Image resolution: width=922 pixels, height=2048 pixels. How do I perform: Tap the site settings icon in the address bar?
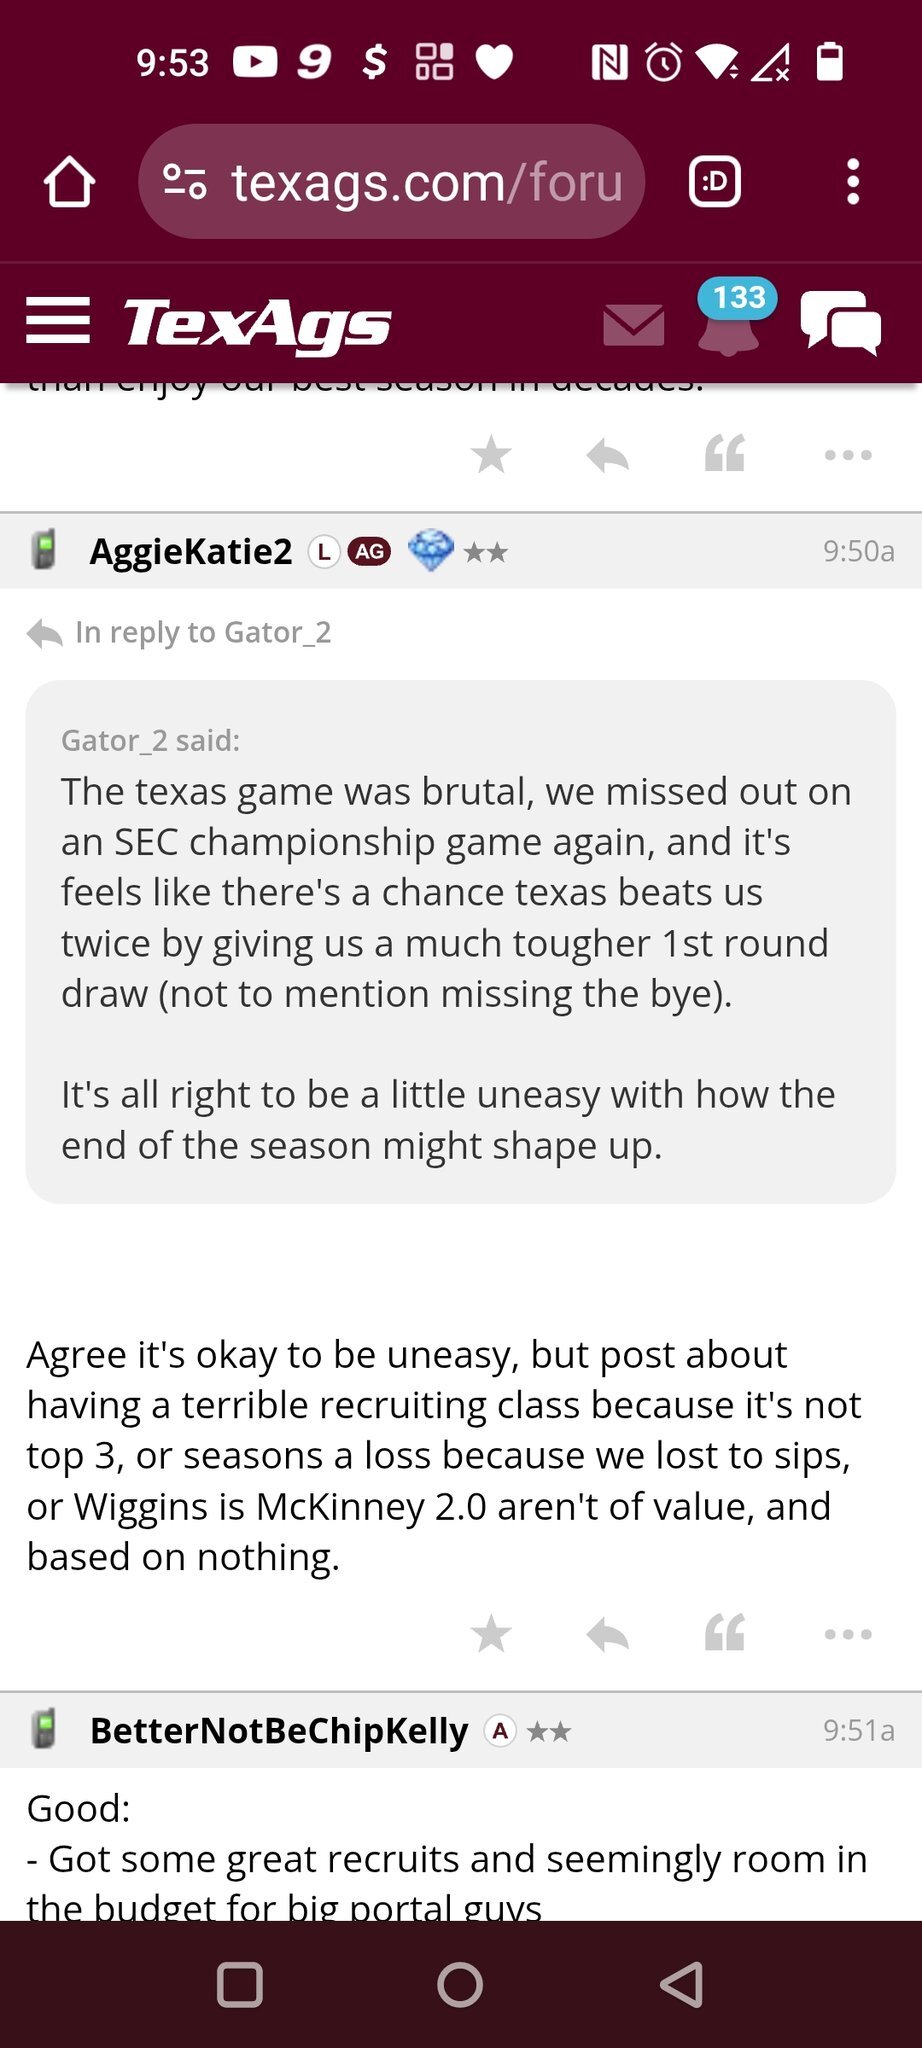click(x=185, y=182)
